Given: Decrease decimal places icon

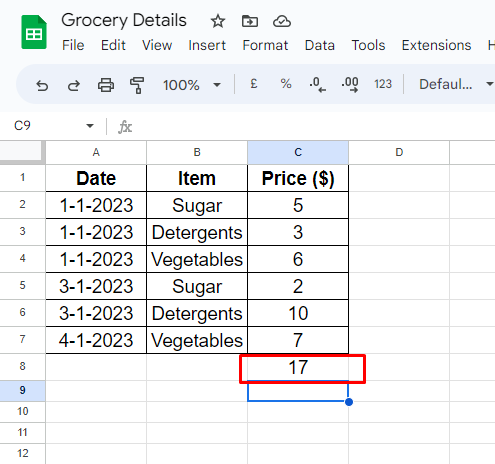Looking at the screenshot, I should 318,85.
